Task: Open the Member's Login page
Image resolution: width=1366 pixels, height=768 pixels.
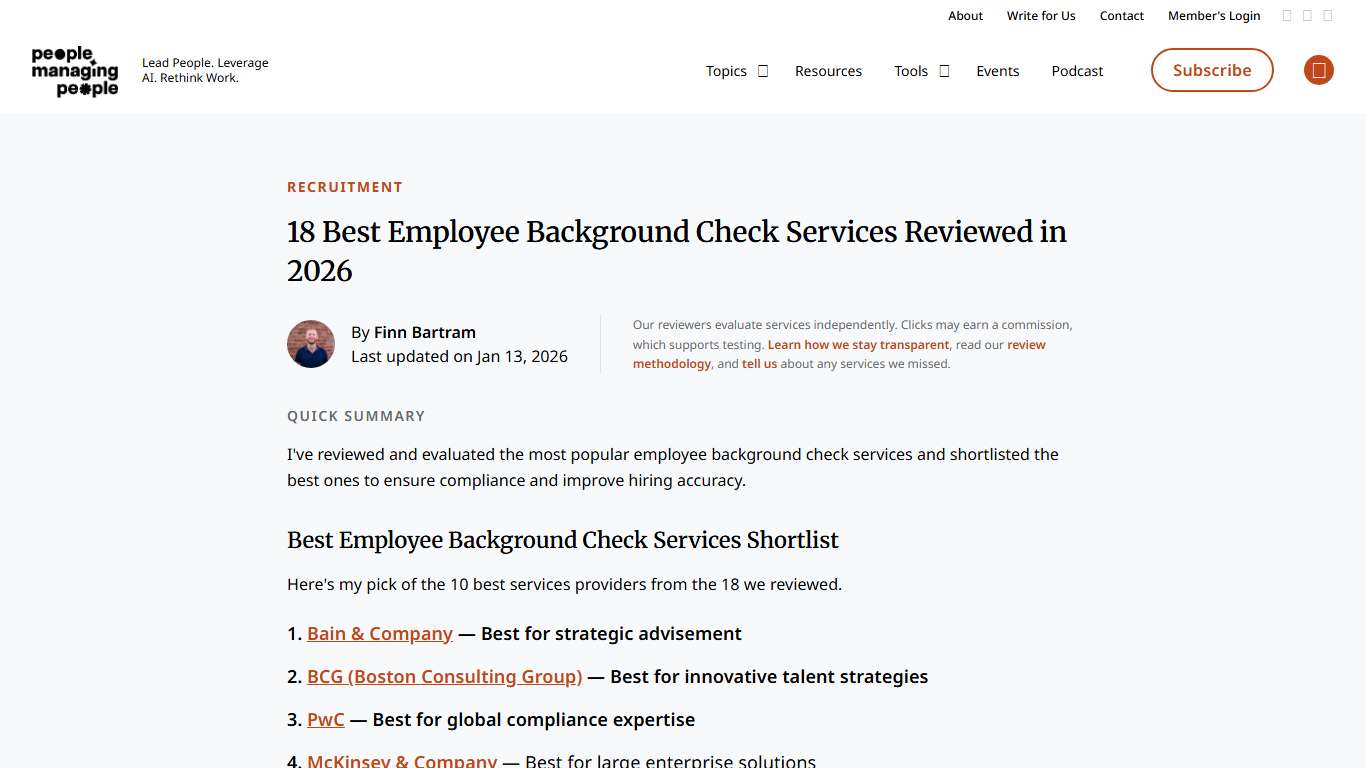Action: (1214, 15)
